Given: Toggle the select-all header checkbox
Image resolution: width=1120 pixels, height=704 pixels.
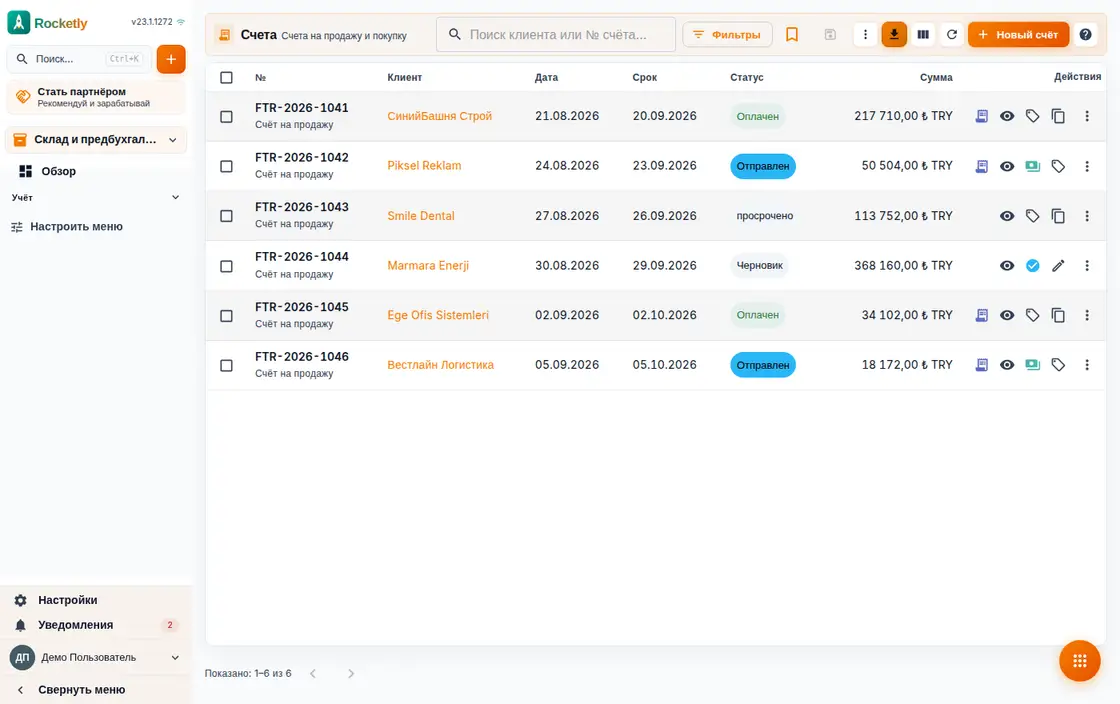Looking at the screenshot, I should click(x=226, y=77).
